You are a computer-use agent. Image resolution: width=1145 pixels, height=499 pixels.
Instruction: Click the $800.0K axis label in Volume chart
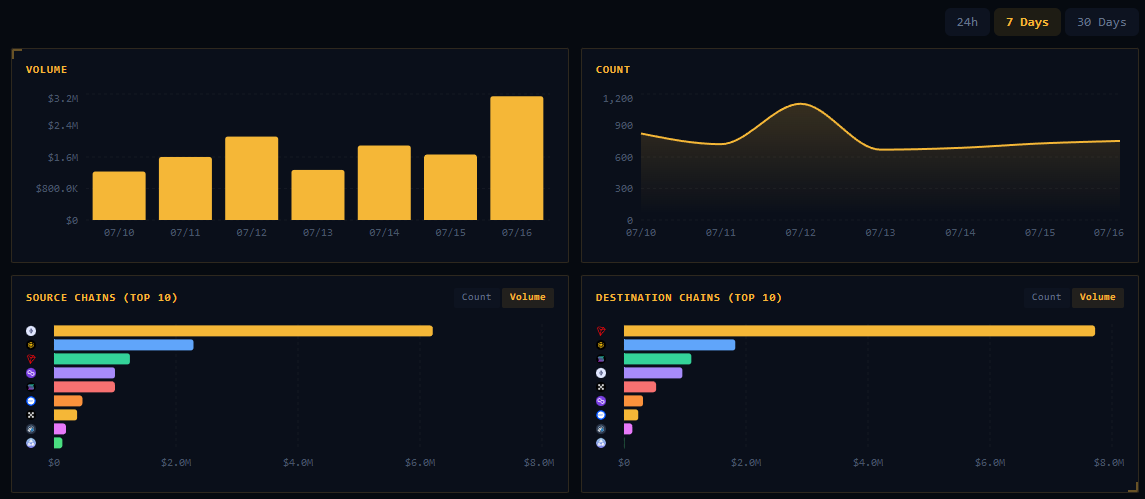pos(57,188)
